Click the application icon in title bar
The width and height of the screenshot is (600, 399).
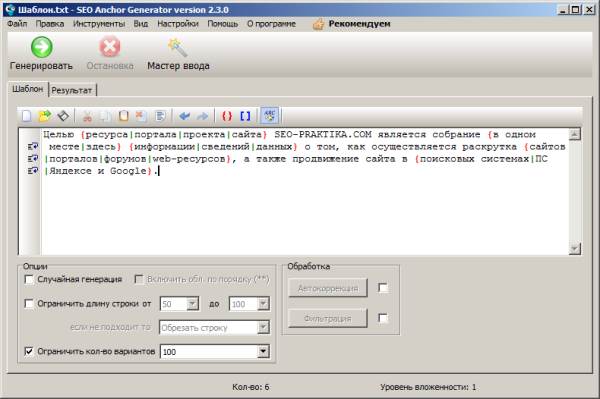click(x=10, y=10)
